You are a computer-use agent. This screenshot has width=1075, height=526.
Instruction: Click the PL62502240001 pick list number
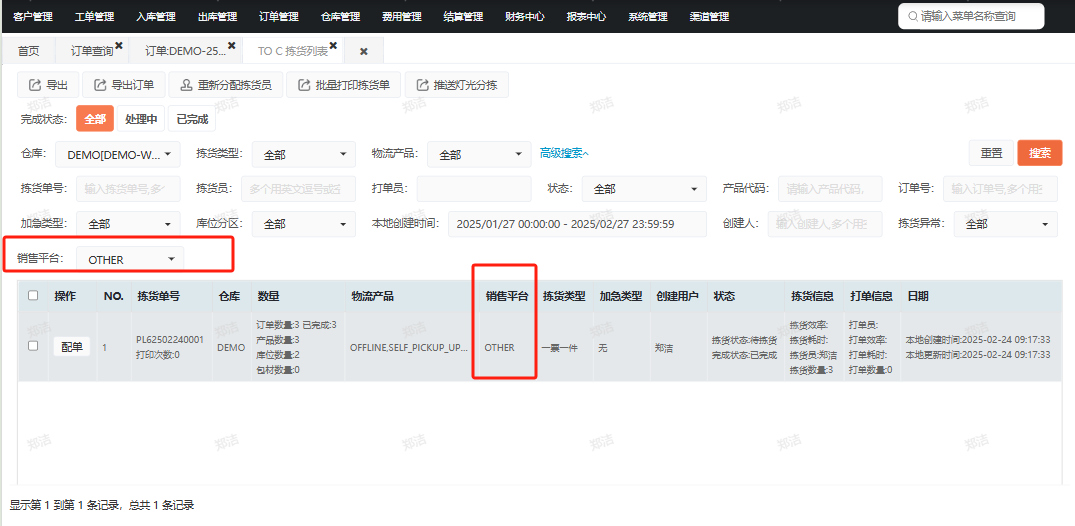tap(170, 339)
